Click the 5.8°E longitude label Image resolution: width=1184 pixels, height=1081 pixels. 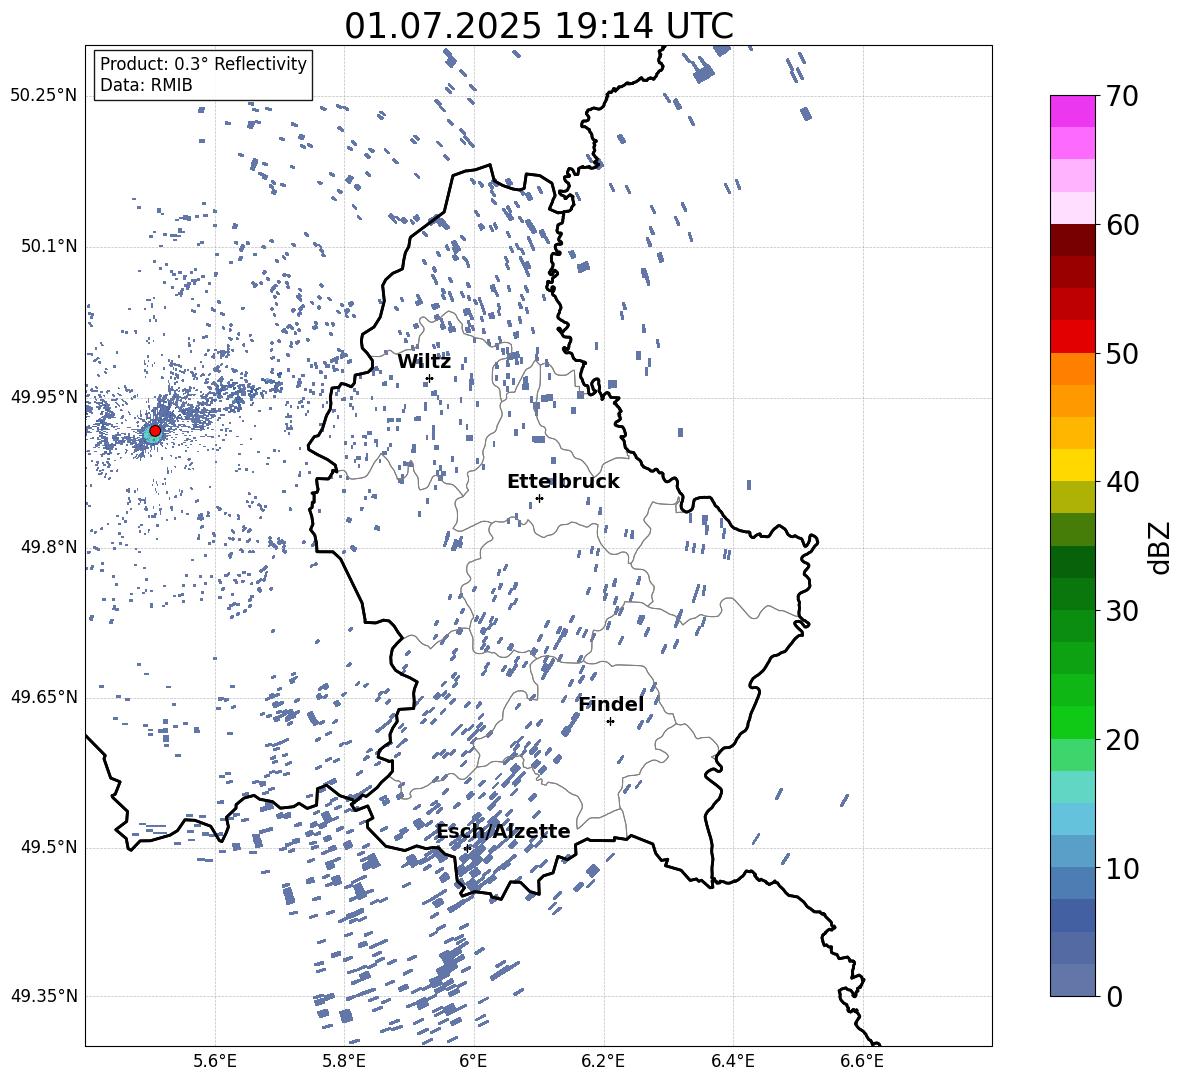(344, 1061)
